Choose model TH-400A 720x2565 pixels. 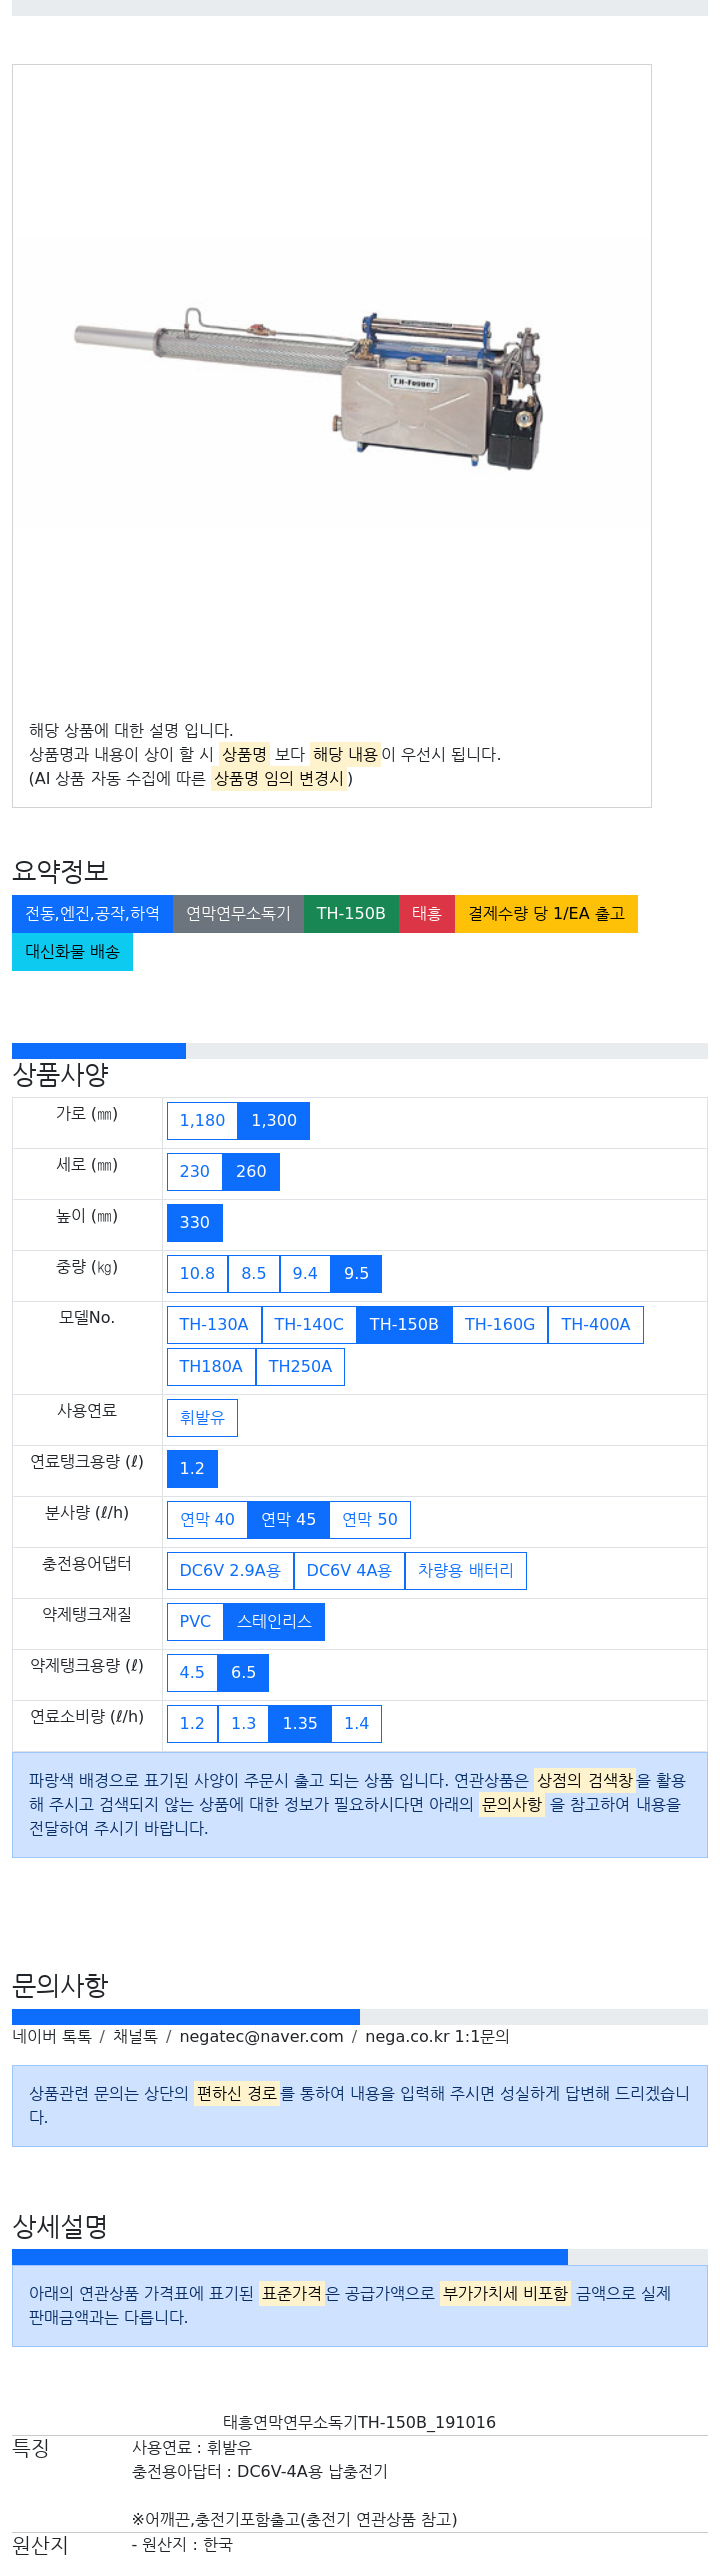pos(596,1325)
